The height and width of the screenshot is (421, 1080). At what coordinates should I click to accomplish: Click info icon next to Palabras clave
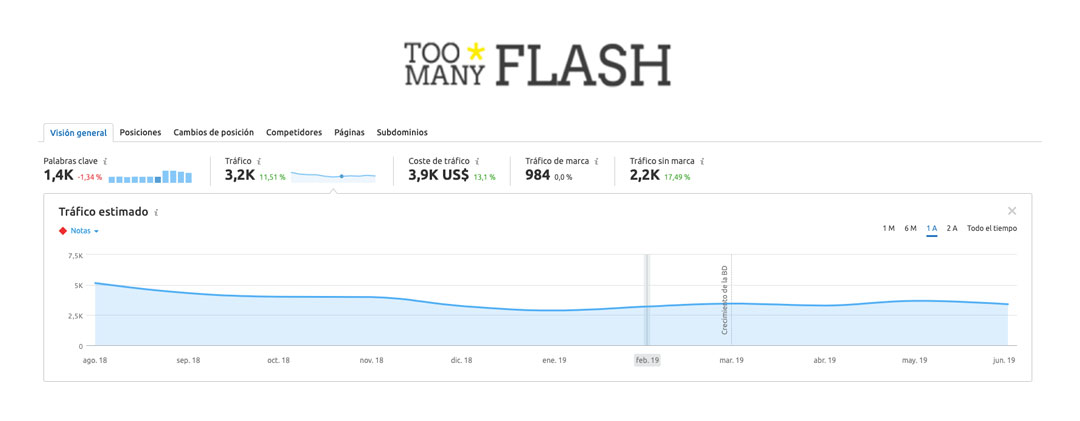tap(105, 161)
